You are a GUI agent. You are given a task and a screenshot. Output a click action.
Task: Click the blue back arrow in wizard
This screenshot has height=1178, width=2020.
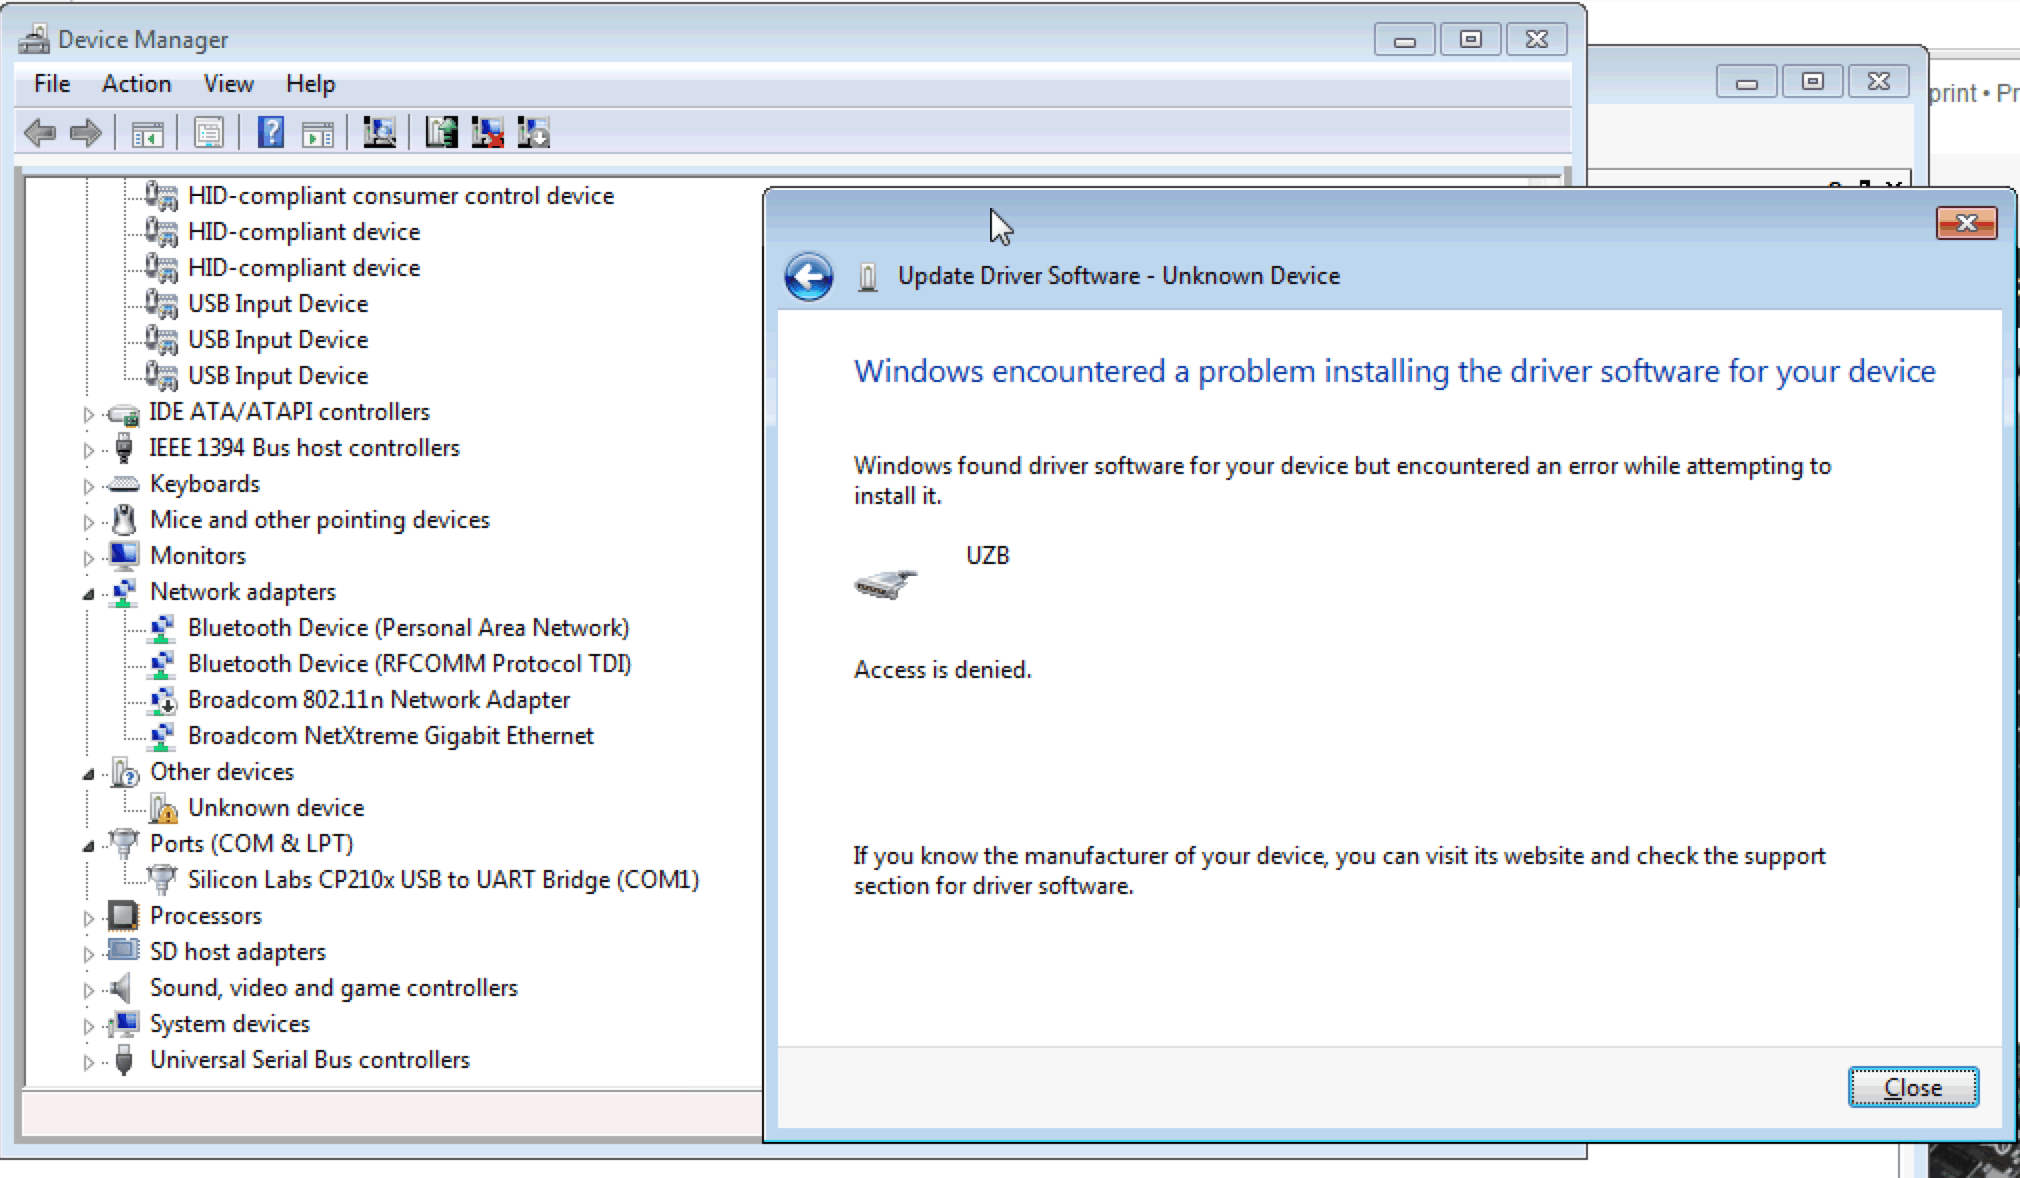[x=808, y=276]
